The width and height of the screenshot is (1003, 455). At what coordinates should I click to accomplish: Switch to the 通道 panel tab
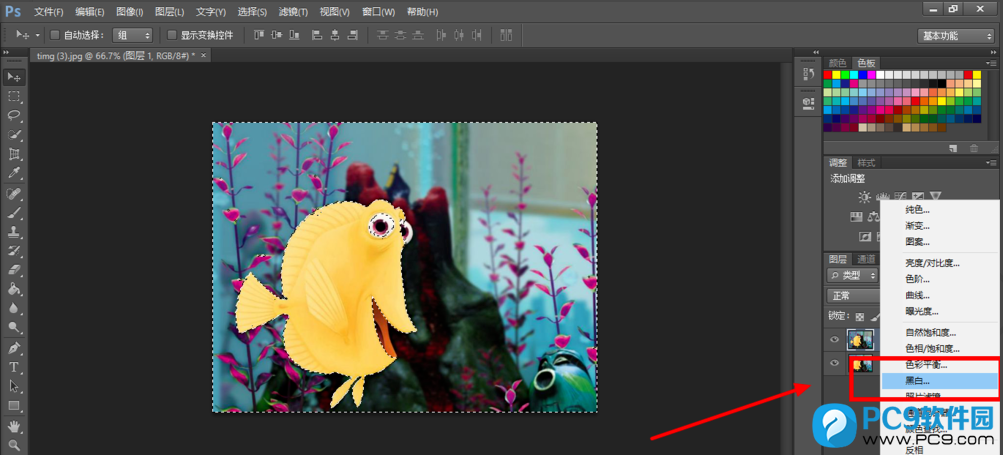point(866,259)
